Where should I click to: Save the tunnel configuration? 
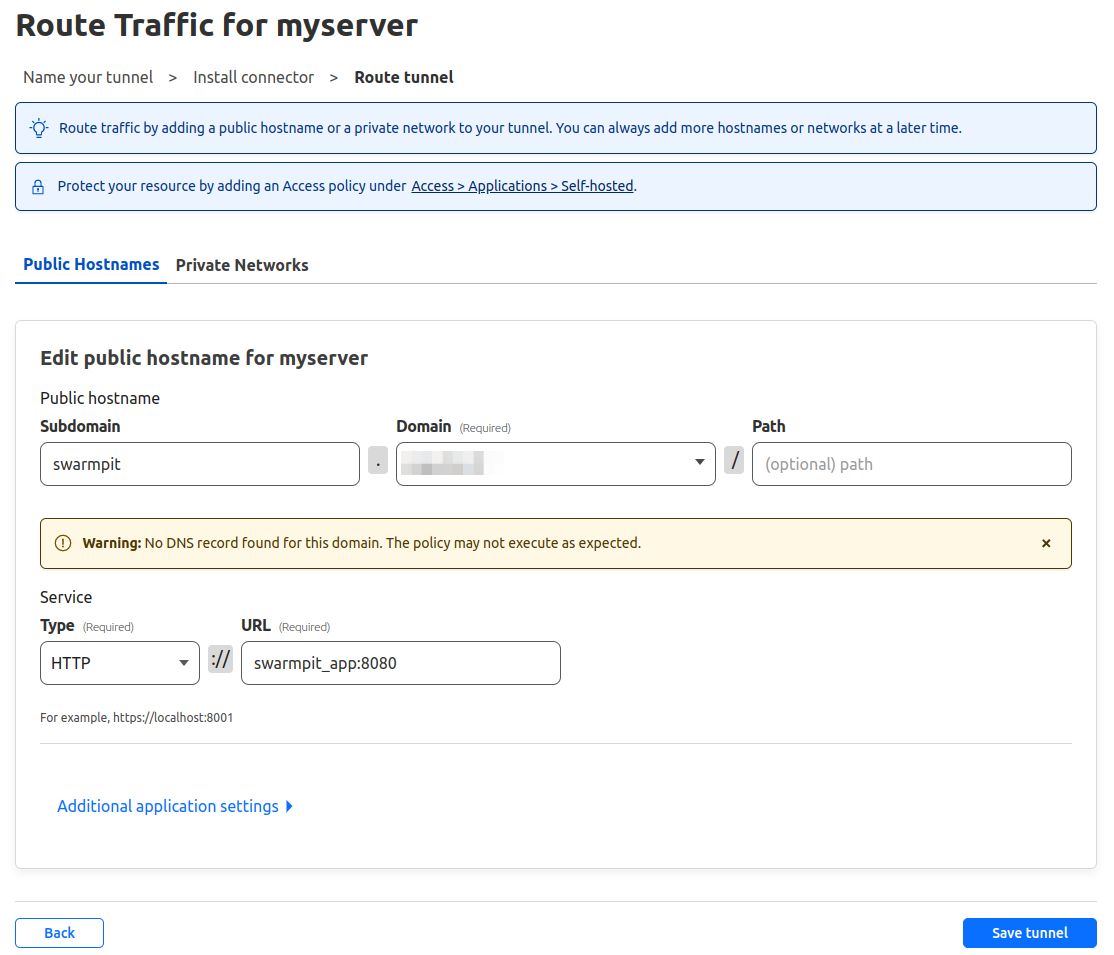coord(1029,932)
